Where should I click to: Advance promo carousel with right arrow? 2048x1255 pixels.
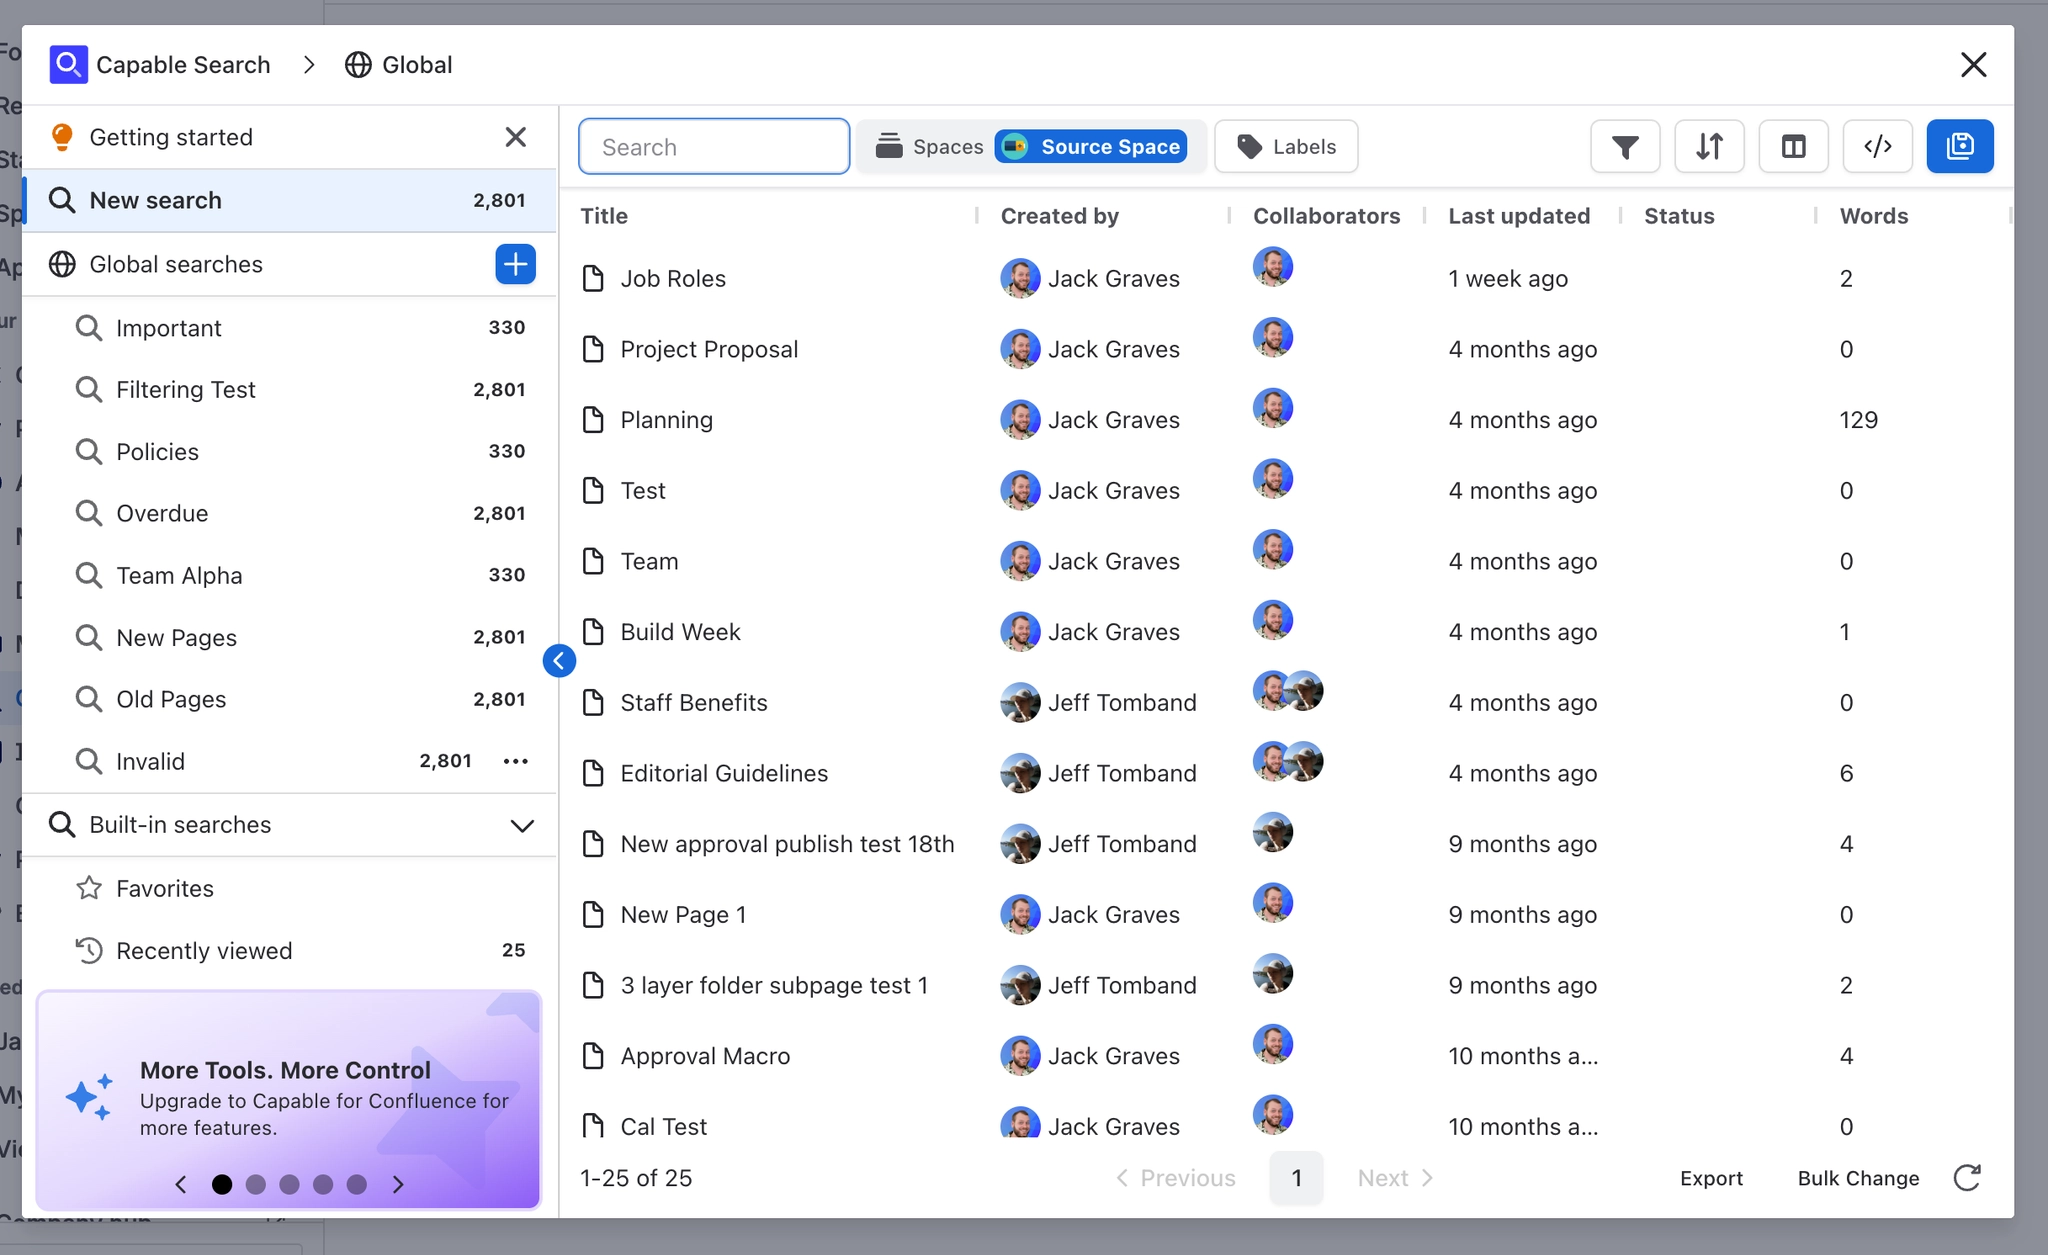coord(398,1184)
